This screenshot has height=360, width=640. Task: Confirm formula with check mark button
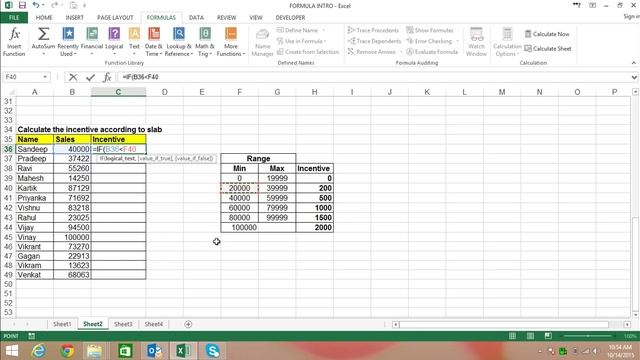point(90,77)
